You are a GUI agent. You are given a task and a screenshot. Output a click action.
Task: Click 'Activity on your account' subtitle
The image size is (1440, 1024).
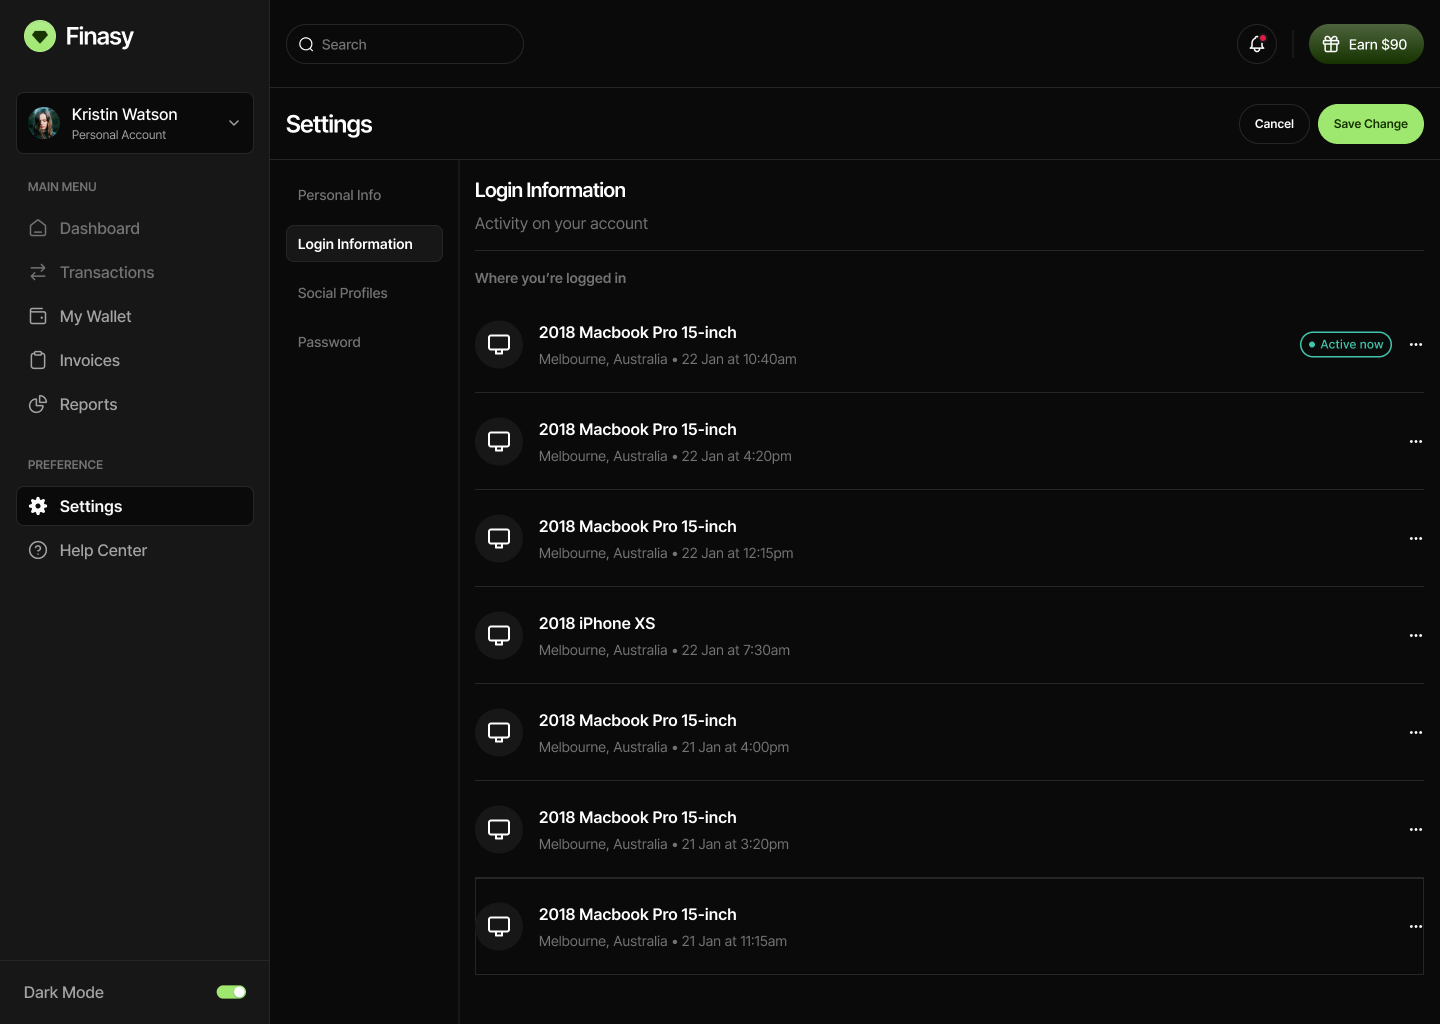pyautogui.click(x=561, y=223)
